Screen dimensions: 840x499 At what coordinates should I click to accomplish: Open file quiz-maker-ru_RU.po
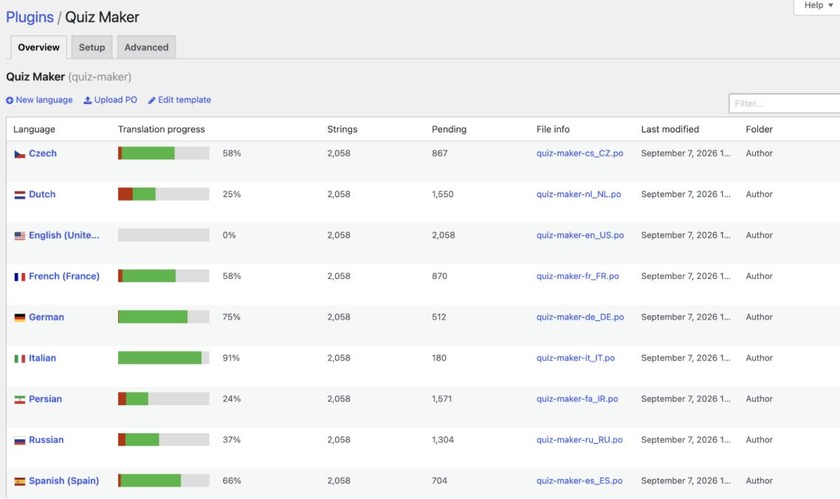point(579,440)
